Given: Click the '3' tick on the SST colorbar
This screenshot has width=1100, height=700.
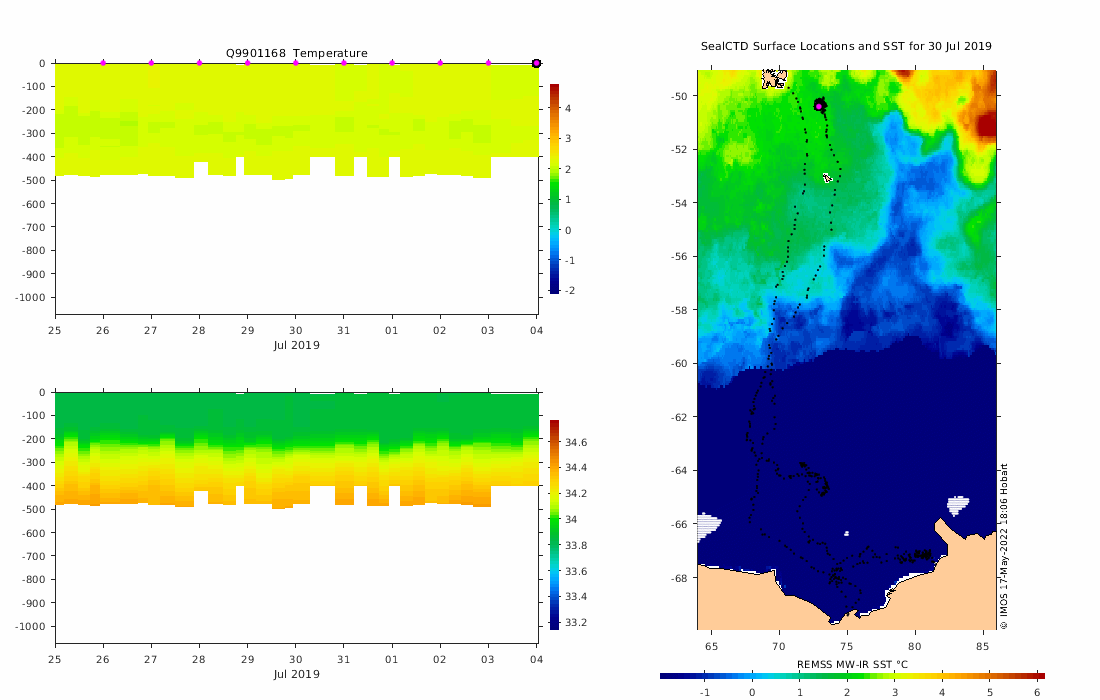Looking at the screenshot, I should point(894,692).
